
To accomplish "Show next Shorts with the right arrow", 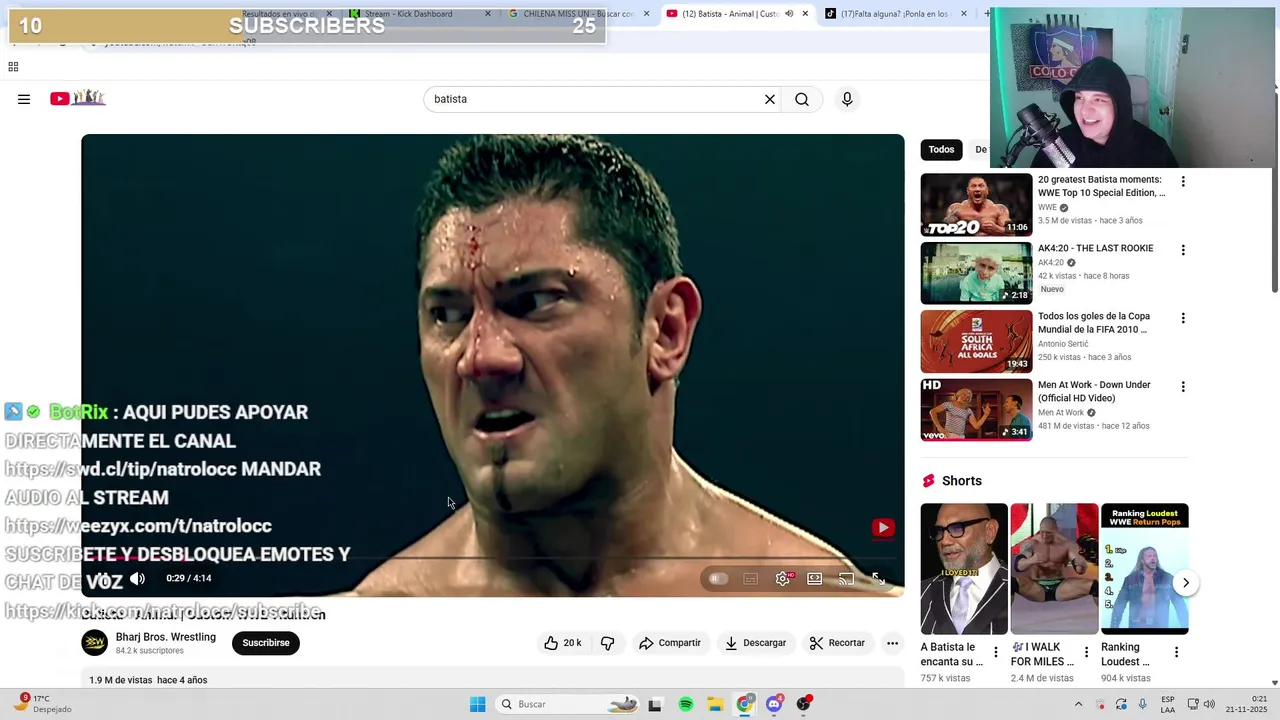I will click(1185, 583).
